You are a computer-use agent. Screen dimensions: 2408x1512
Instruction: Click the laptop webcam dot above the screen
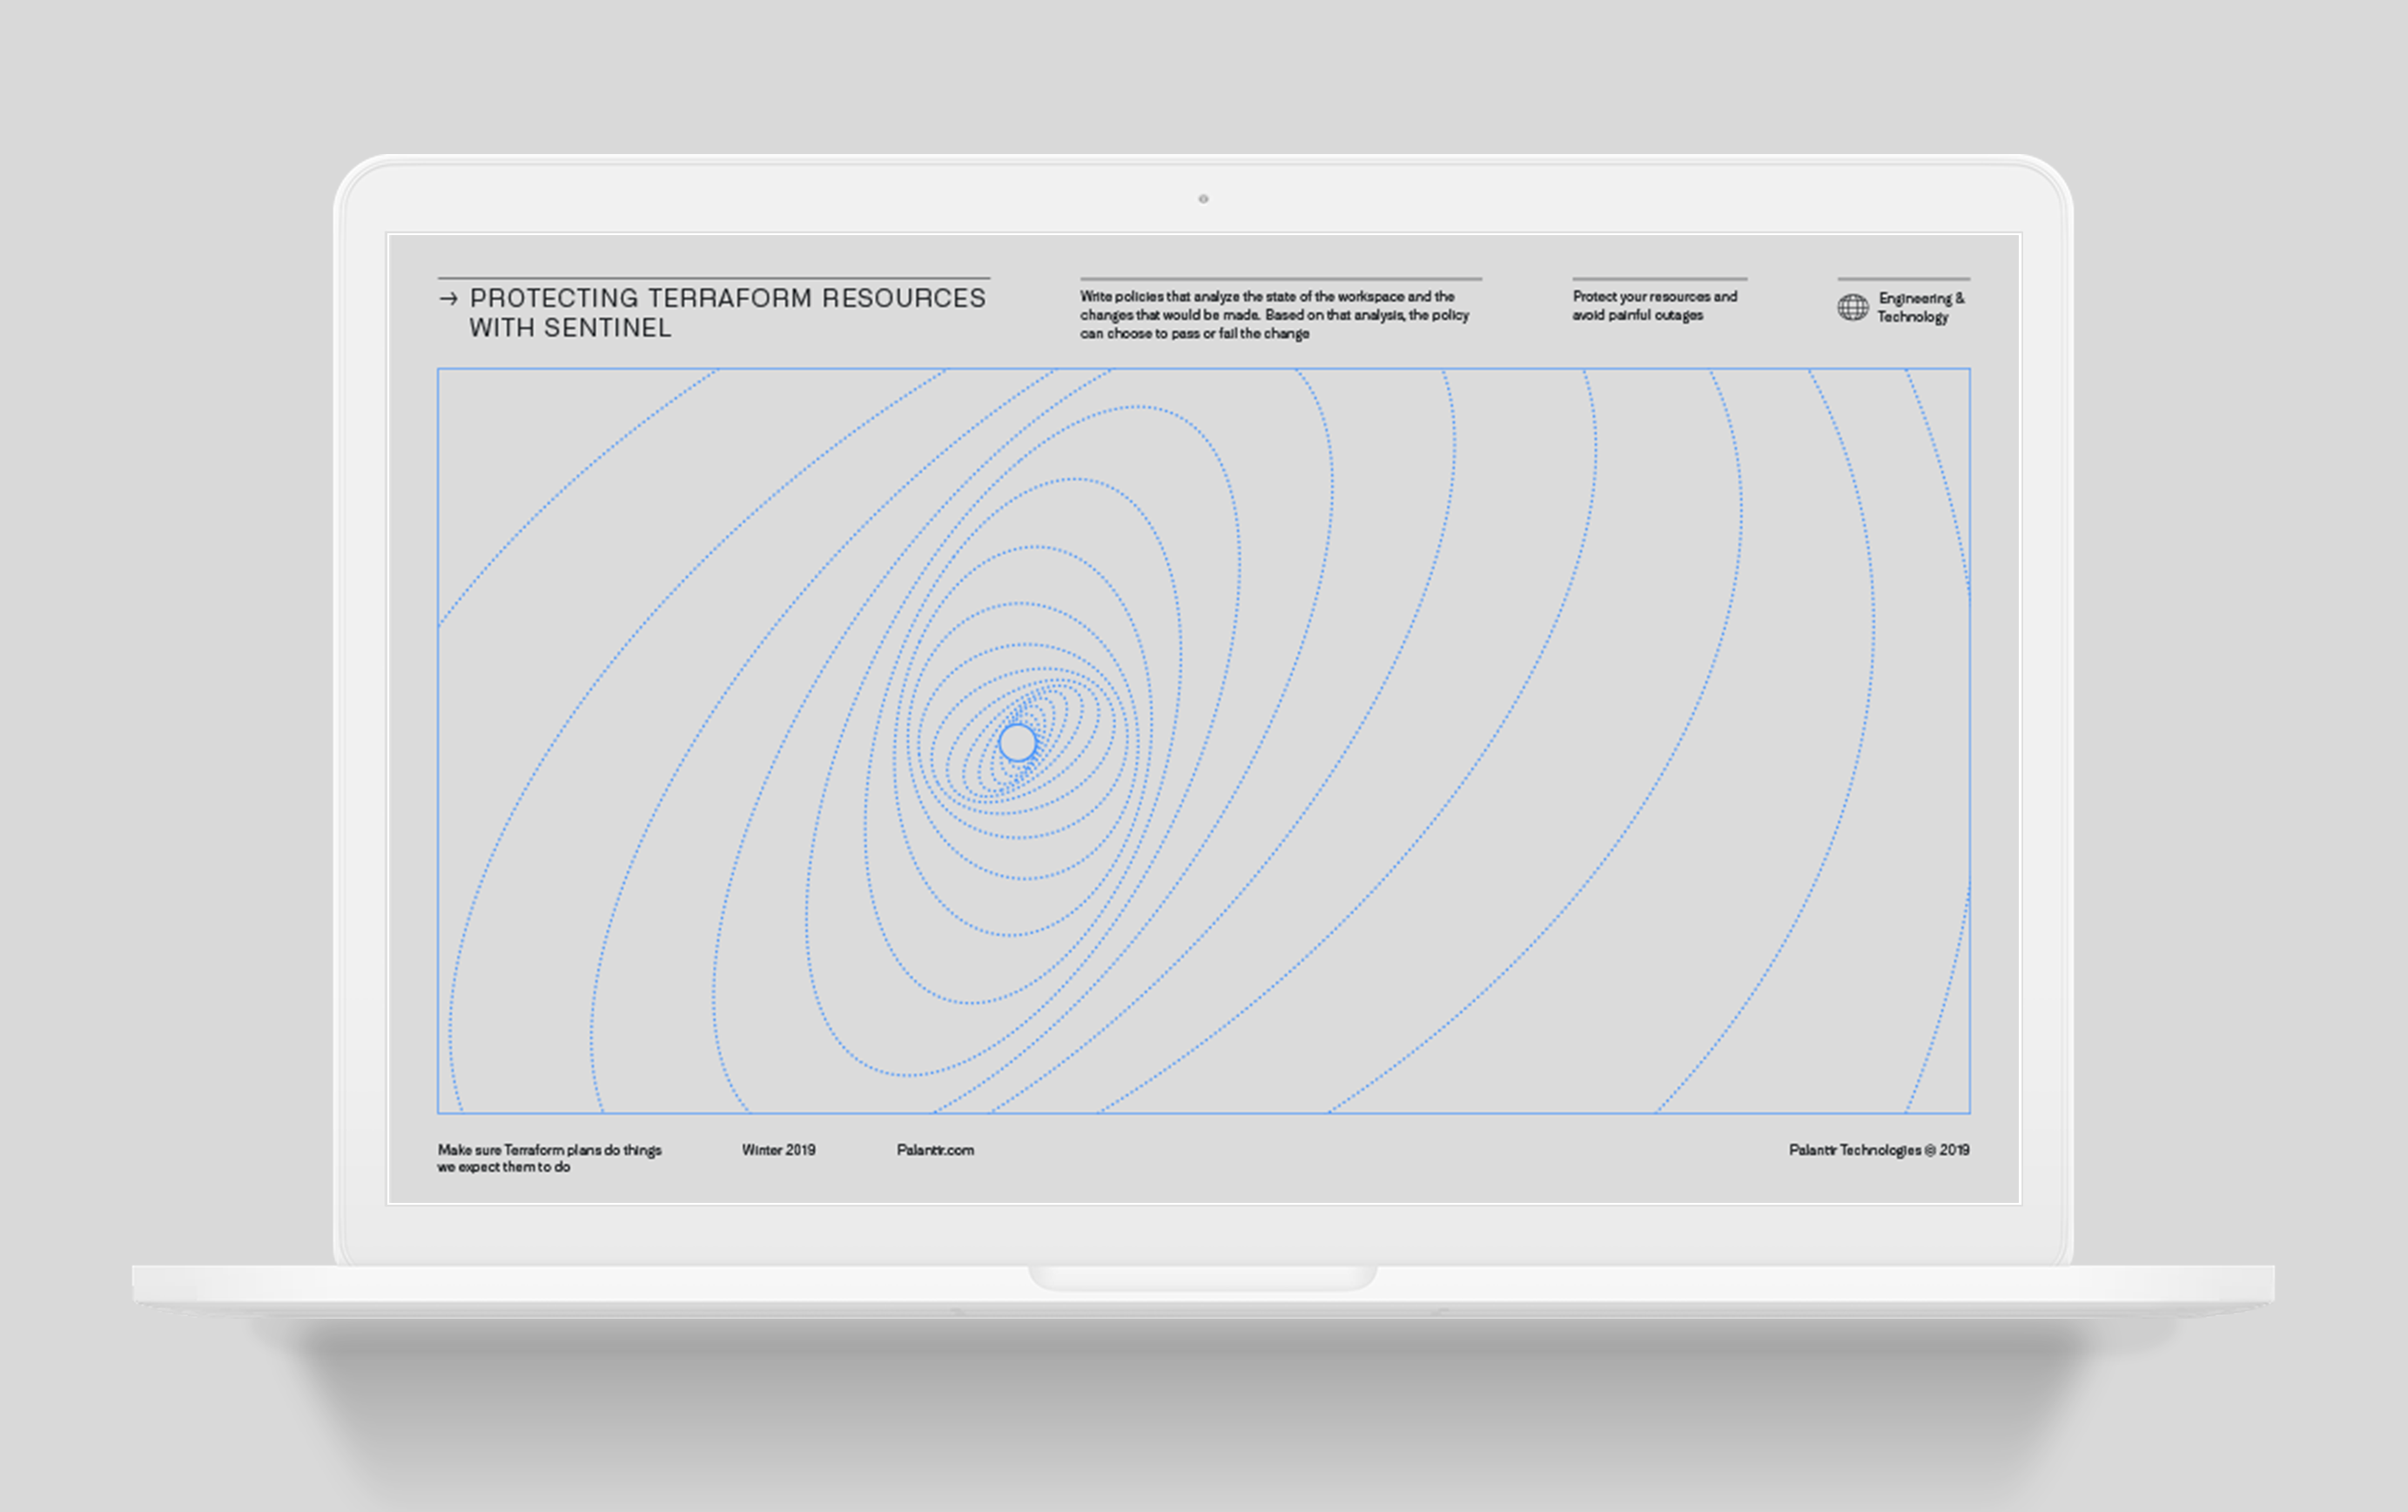1203,199
